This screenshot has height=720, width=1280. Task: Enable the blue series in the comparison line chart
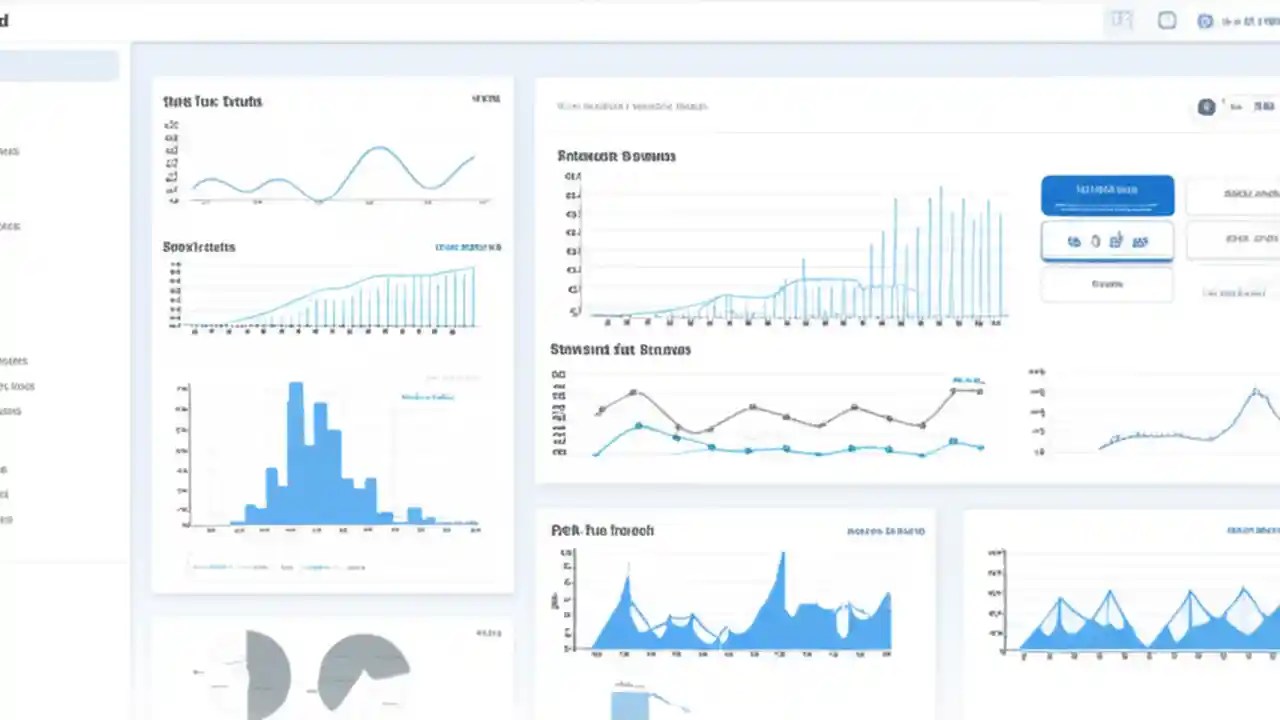click(x=966, y=379)
